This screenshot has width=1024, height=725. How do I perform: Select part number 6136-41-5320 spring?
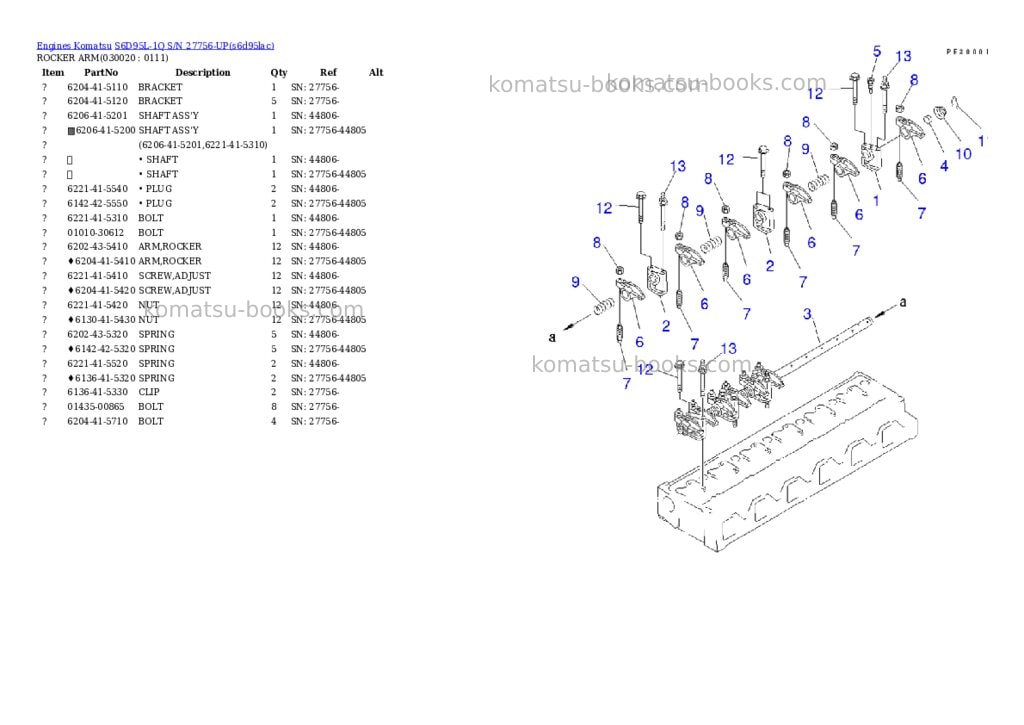pos(105,378)
